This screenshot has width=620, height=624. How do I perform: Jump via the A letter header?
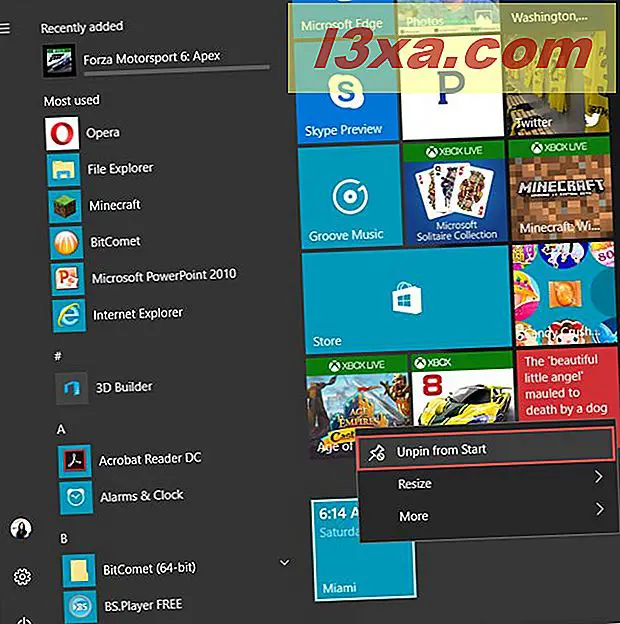pos(61,429)
